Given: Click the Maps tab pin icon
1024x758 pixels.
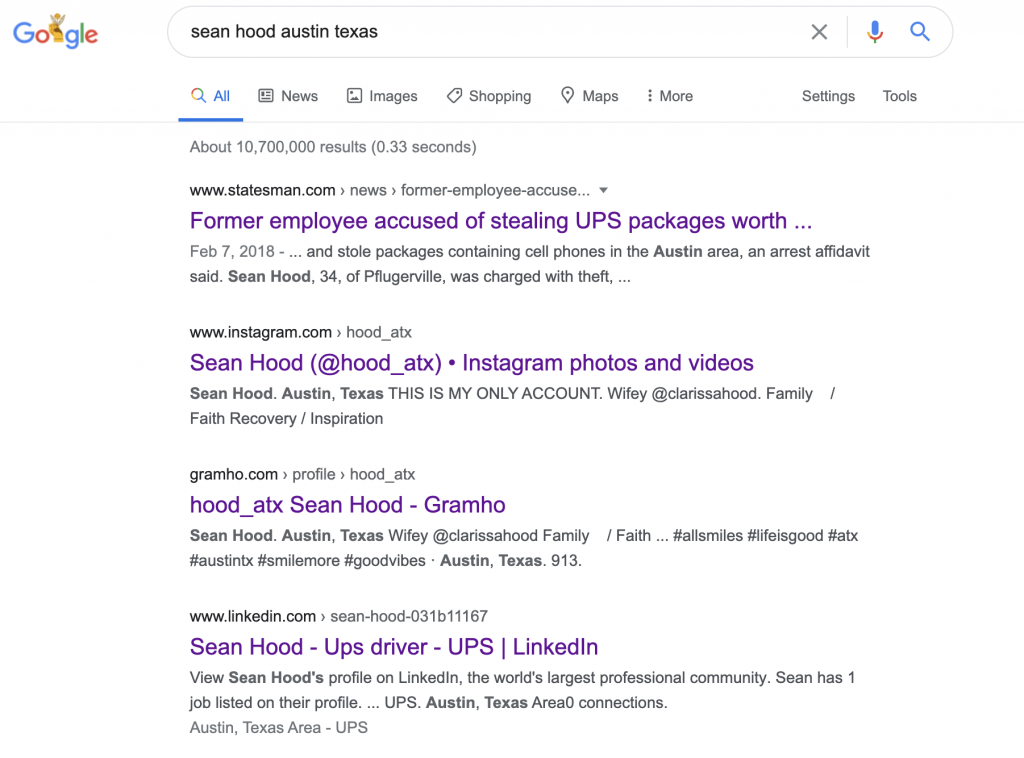Looking at the screenshot, I should tap(568, 95).
